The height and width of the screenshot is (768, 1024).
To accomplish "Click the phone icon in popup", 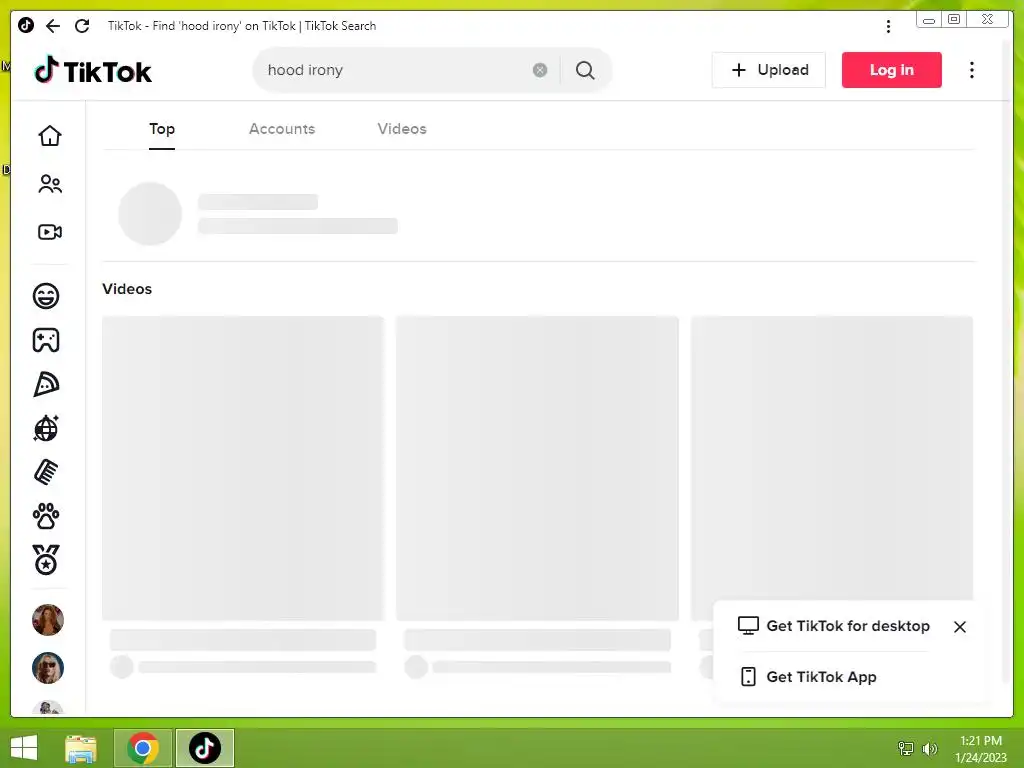I will pyautogui.click(x=748, y=677).
